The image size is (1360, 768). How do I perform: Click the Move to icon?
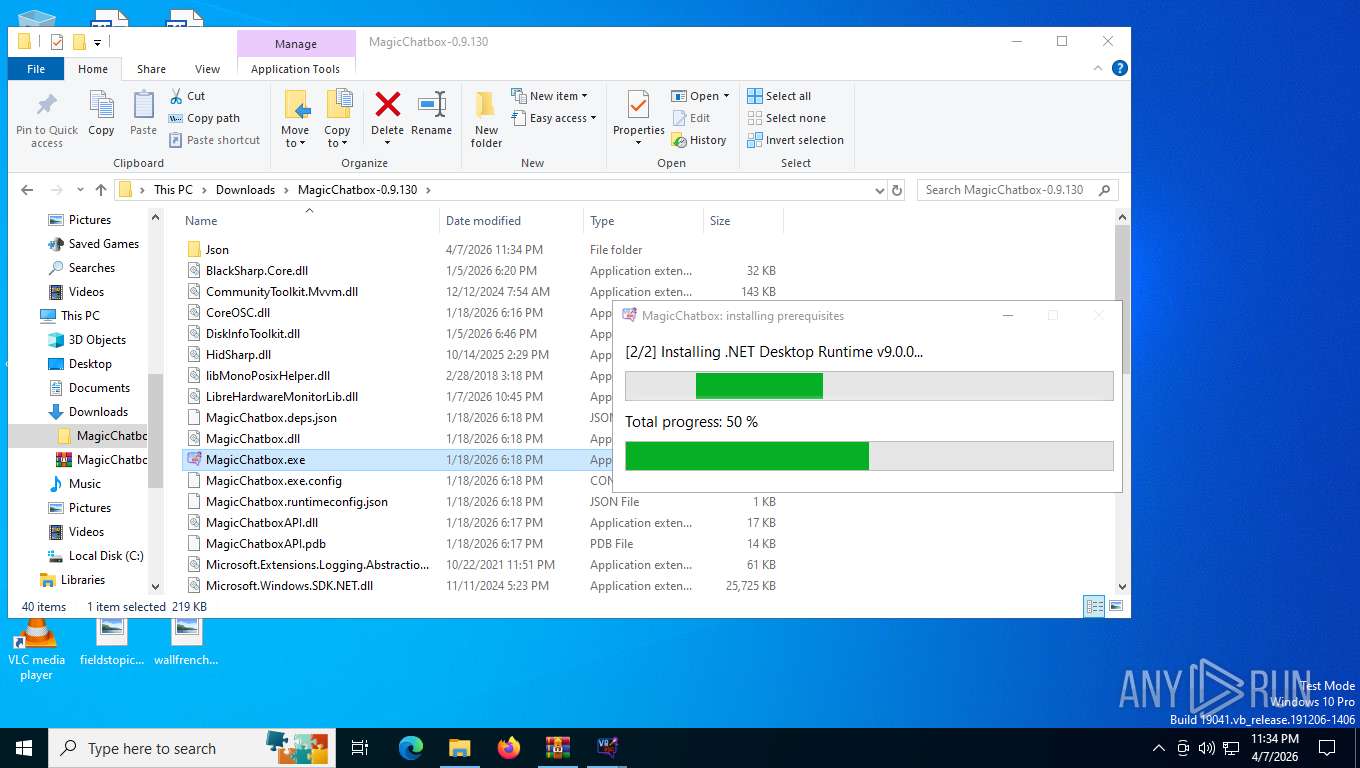click(x=296, y=105)
